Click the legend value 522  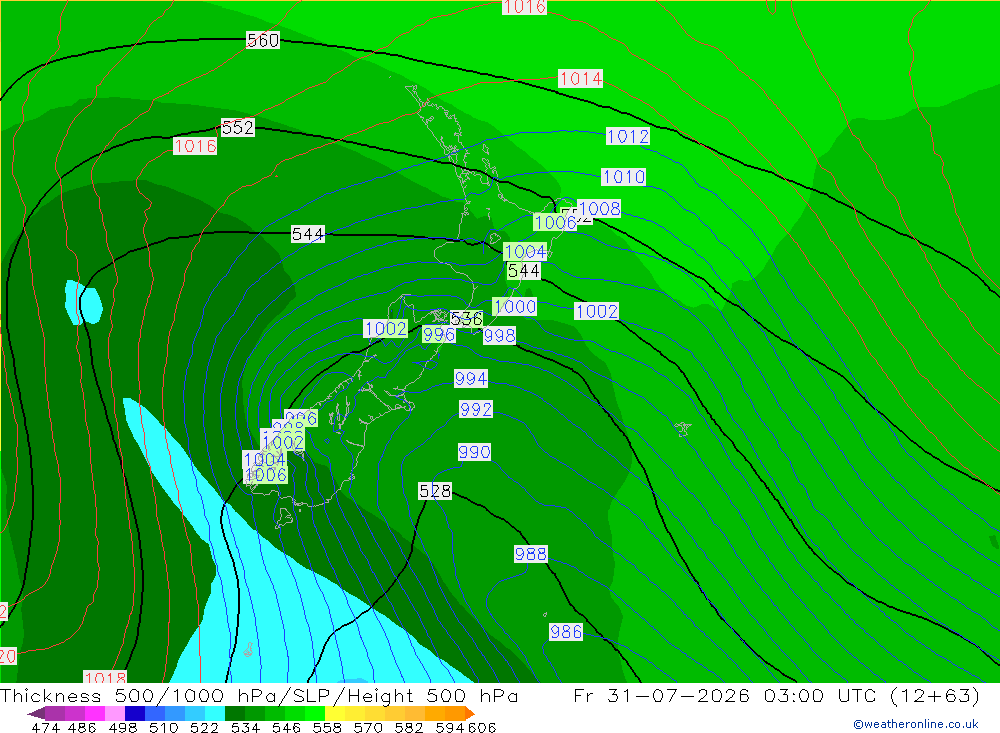pyautogui.click(x=204, y=727)
